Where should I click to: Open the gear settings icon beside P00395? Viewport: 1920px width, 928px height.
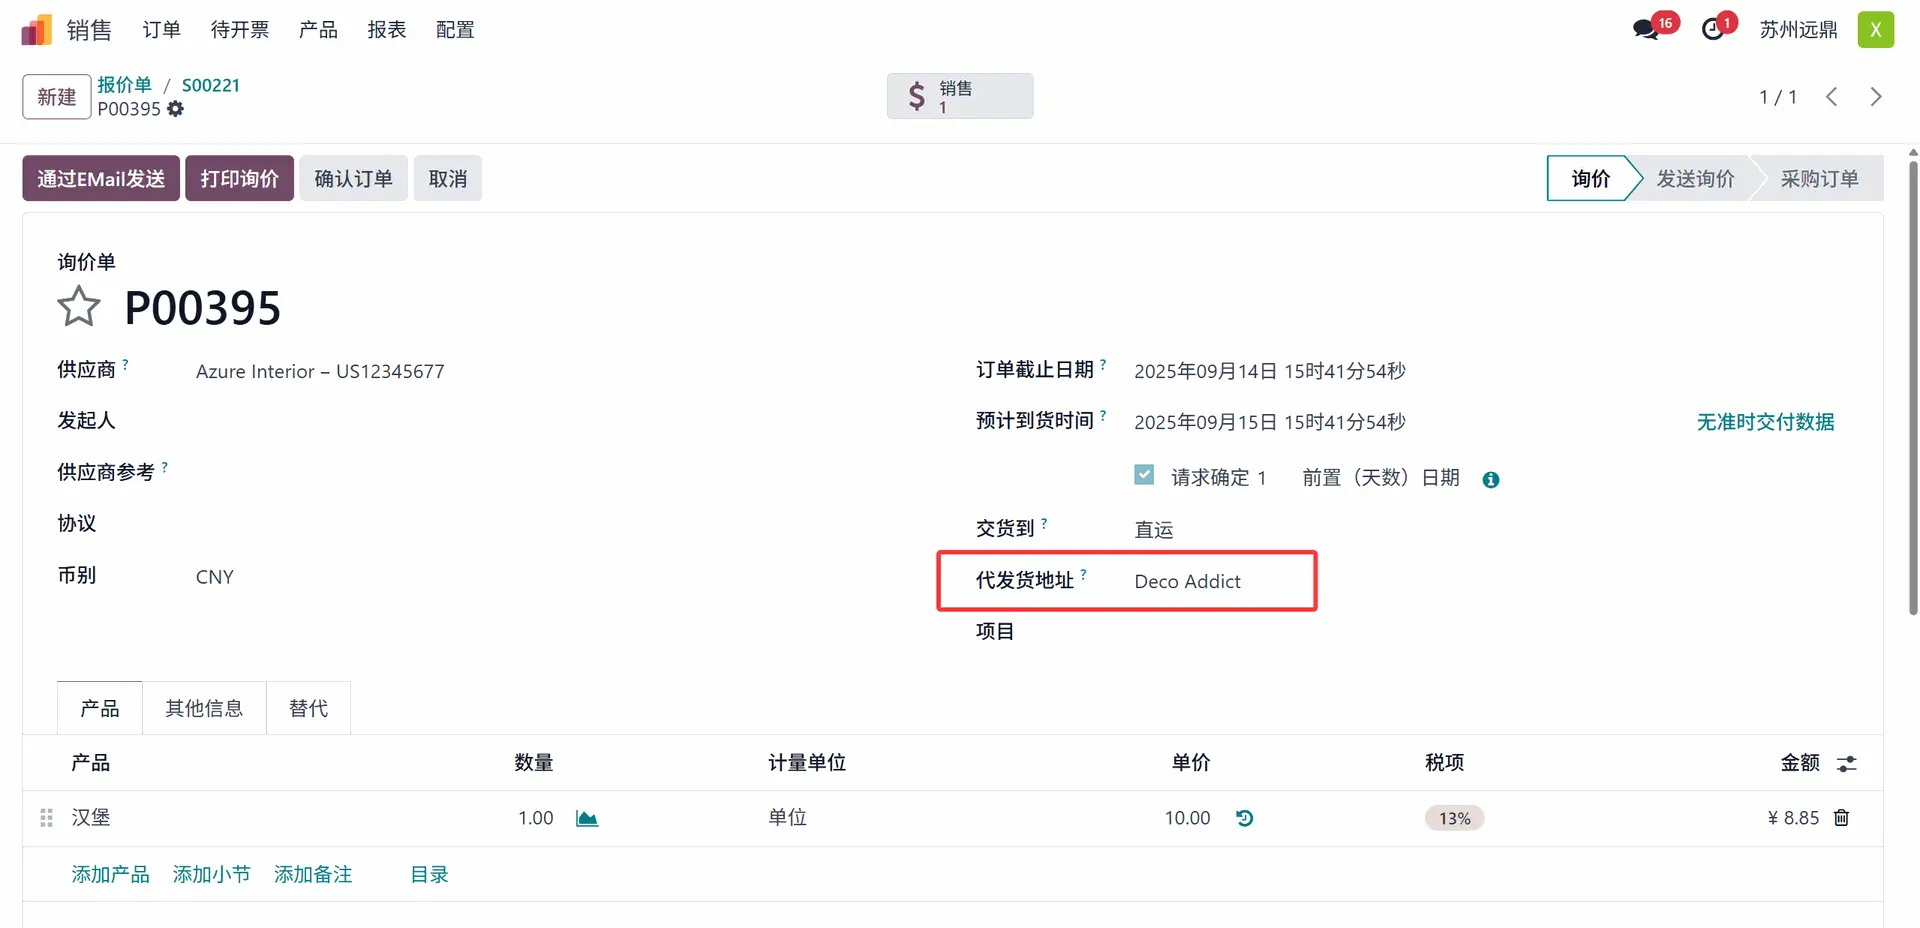click(x=176, y=109)
